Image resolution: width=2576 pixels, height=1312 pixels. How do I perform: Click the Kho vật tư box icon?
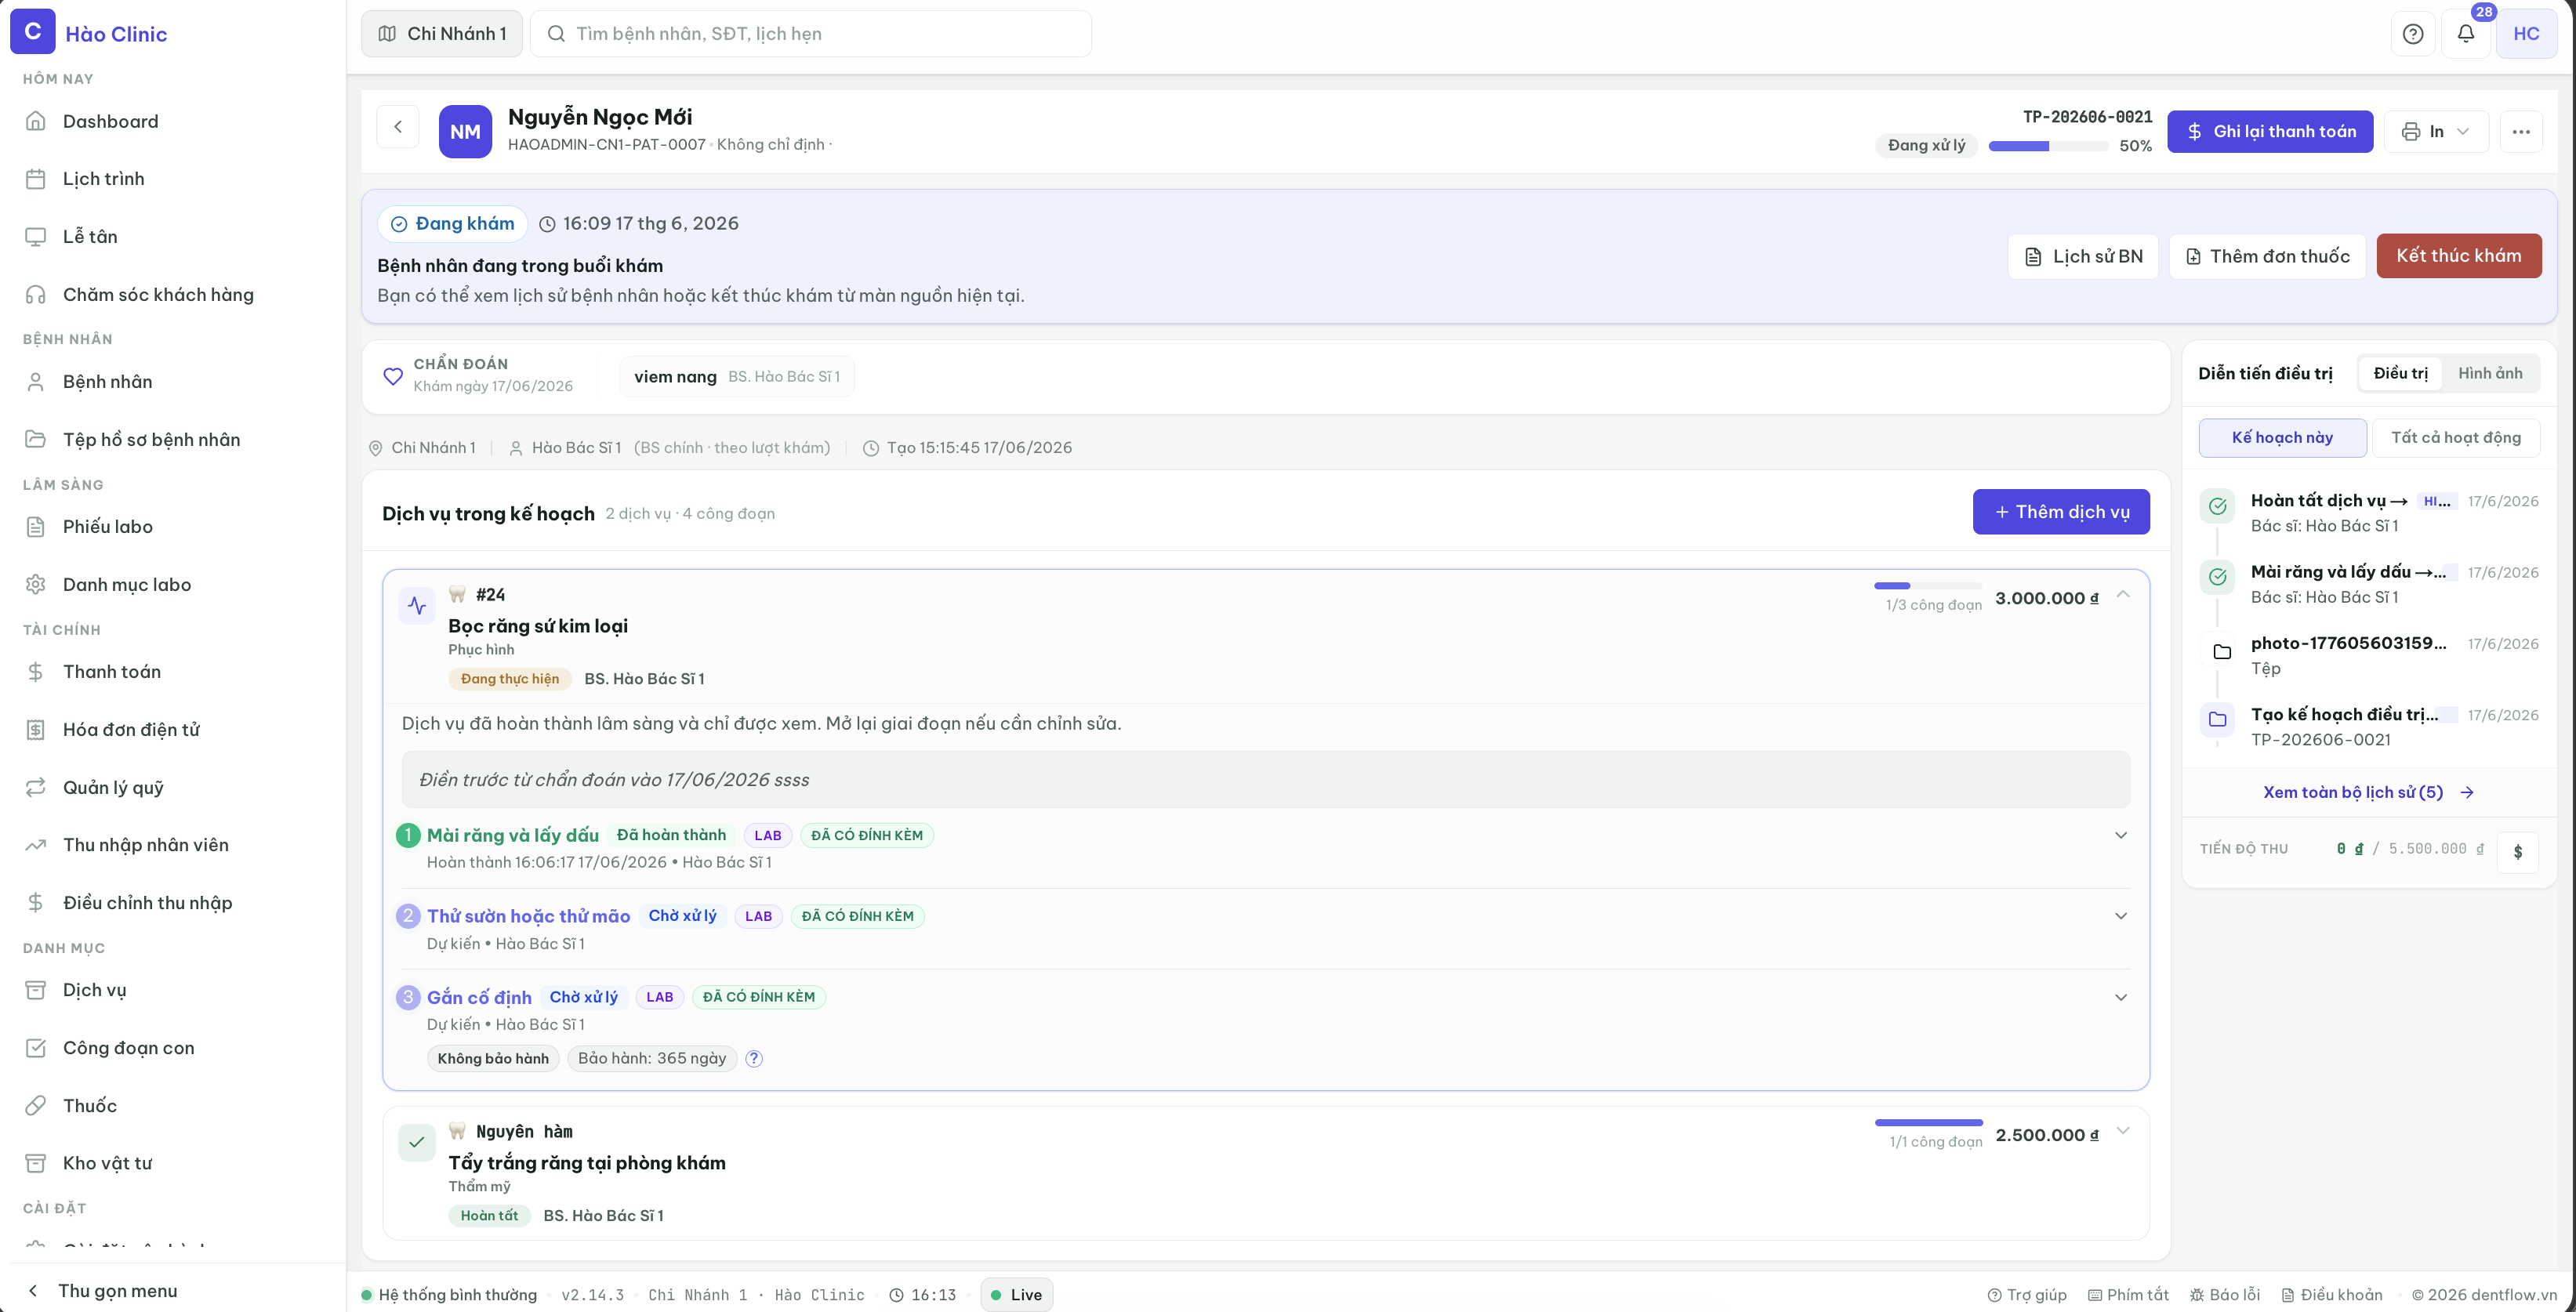[x=36, y=1163]
